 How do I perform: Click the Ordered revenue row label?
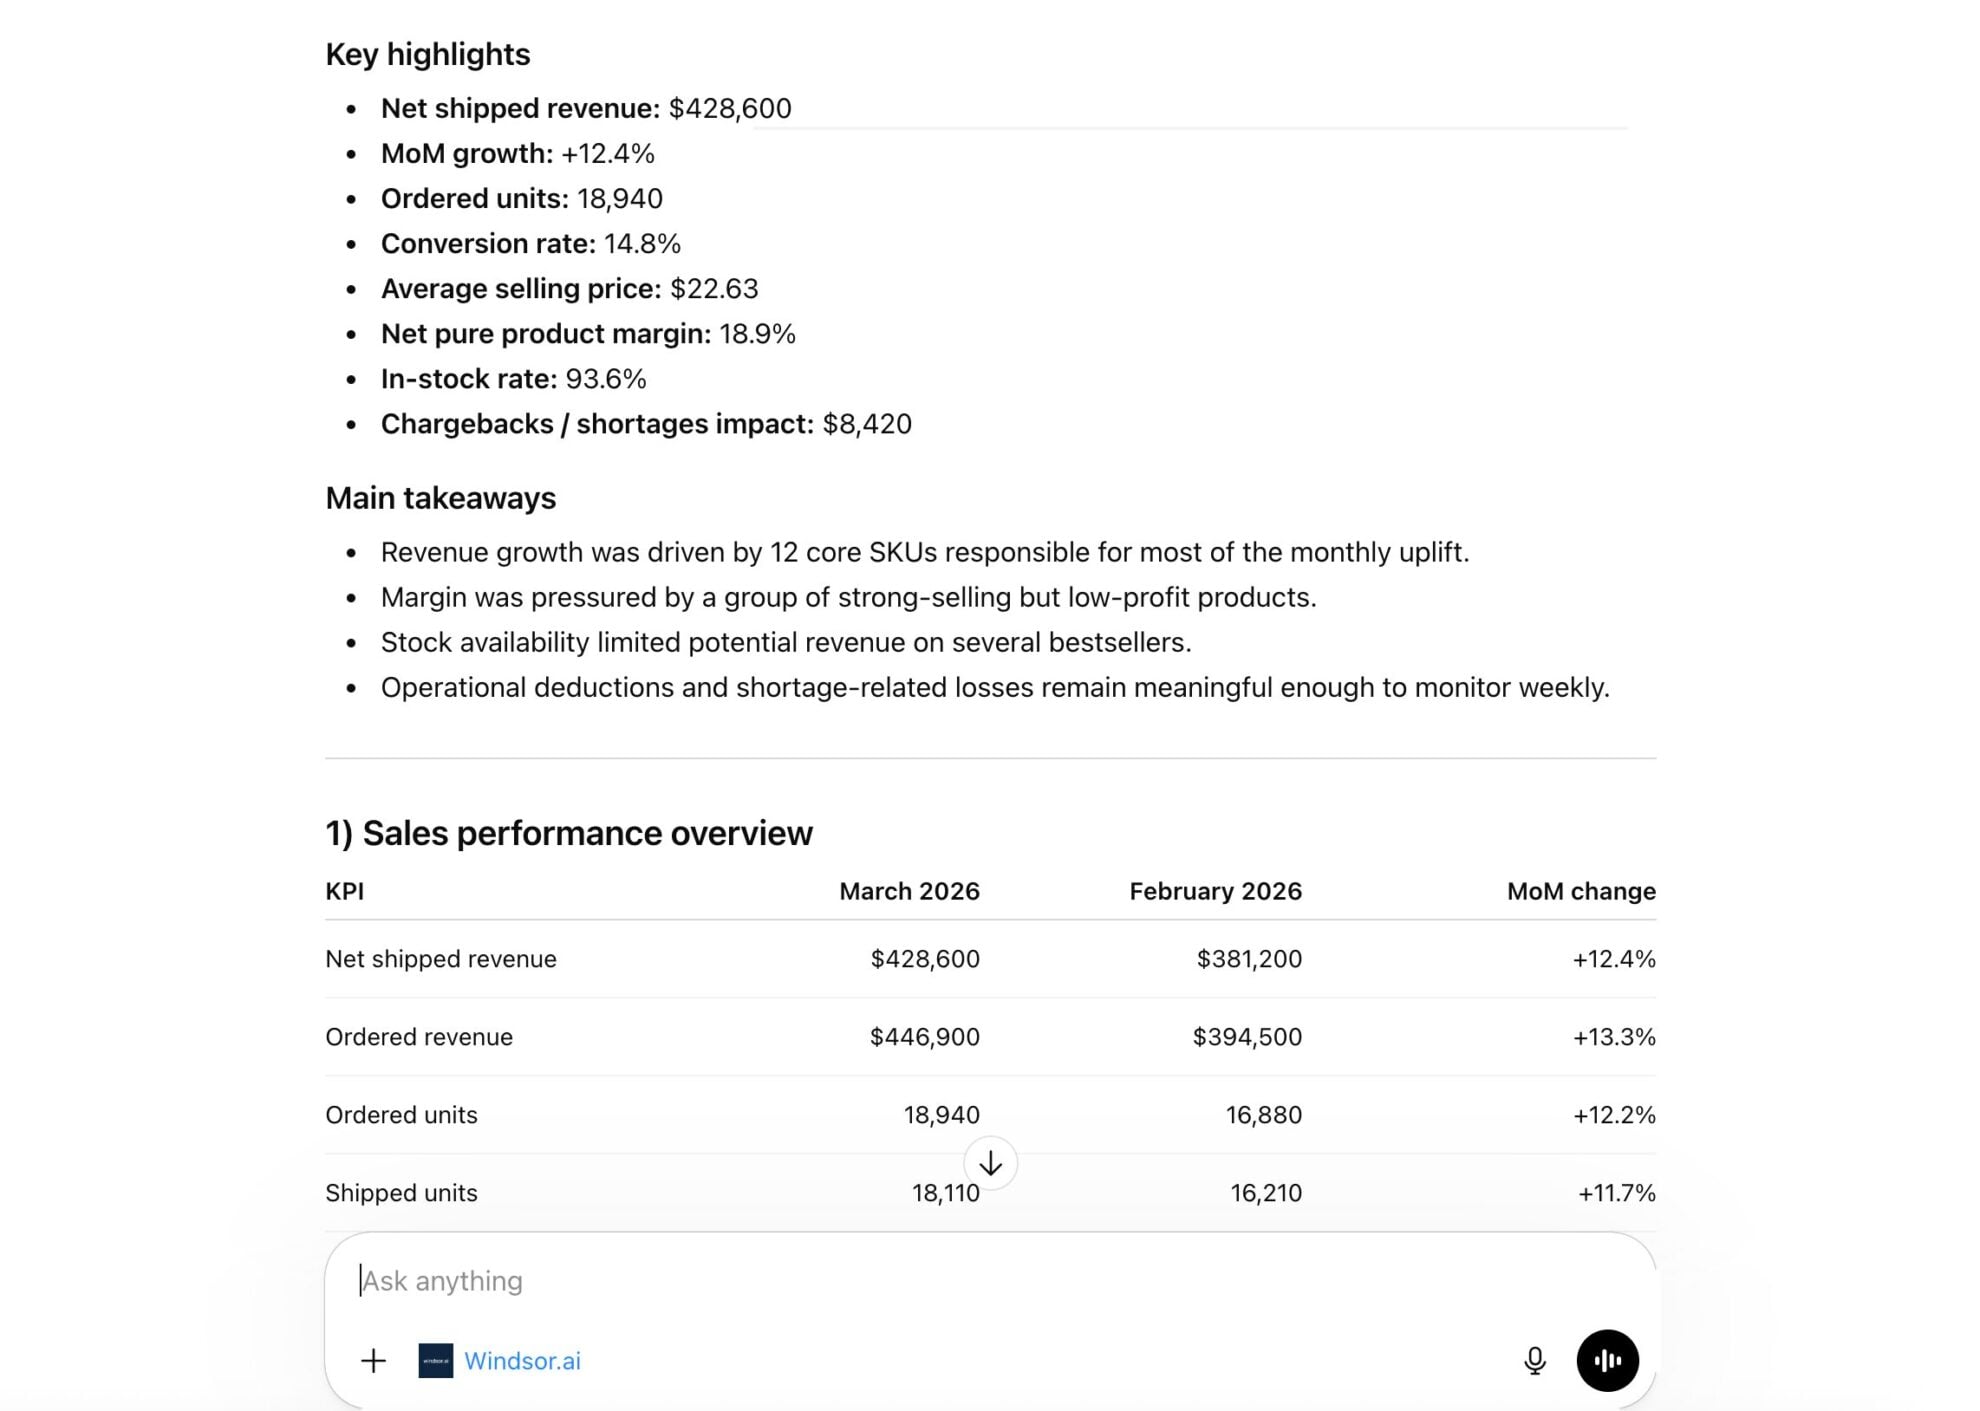coord(419,1037)
